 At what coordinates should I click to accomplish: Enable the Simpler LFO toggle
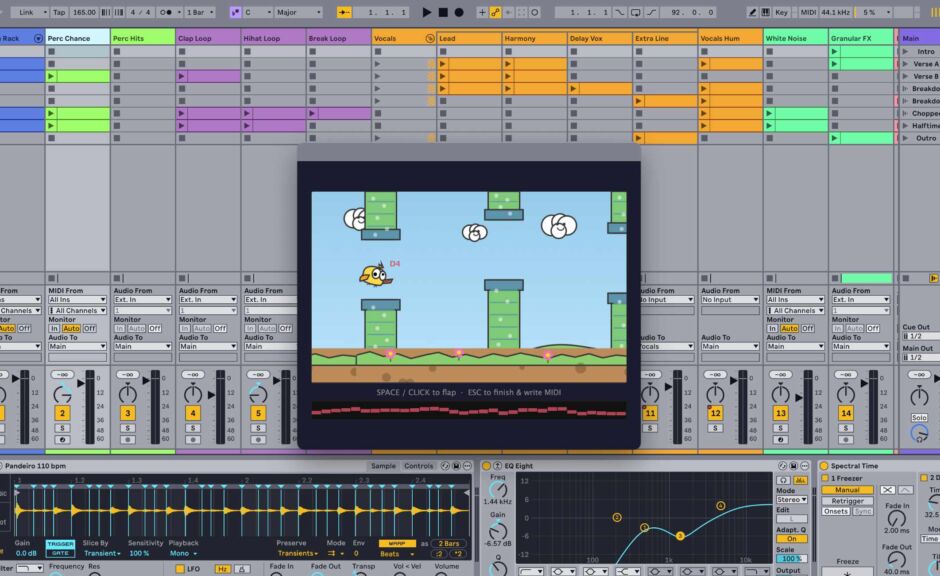(x=180, y=569)
